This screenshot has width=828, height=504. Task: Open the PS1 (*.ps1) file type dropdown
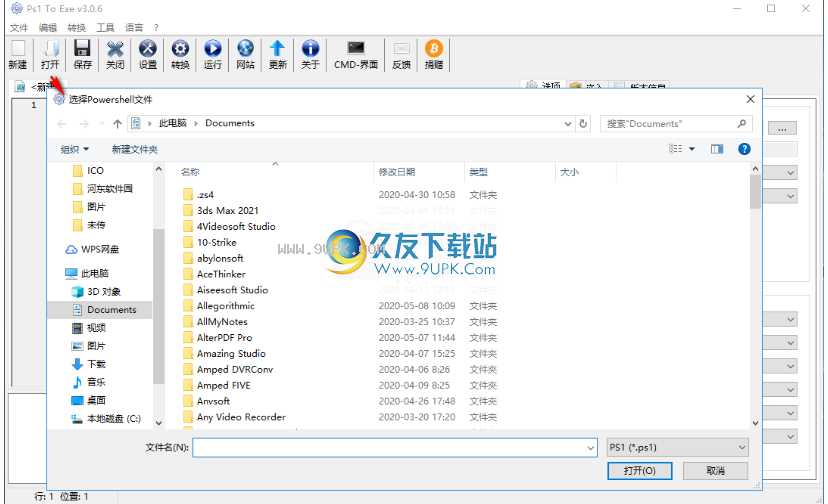click(678, 447)
